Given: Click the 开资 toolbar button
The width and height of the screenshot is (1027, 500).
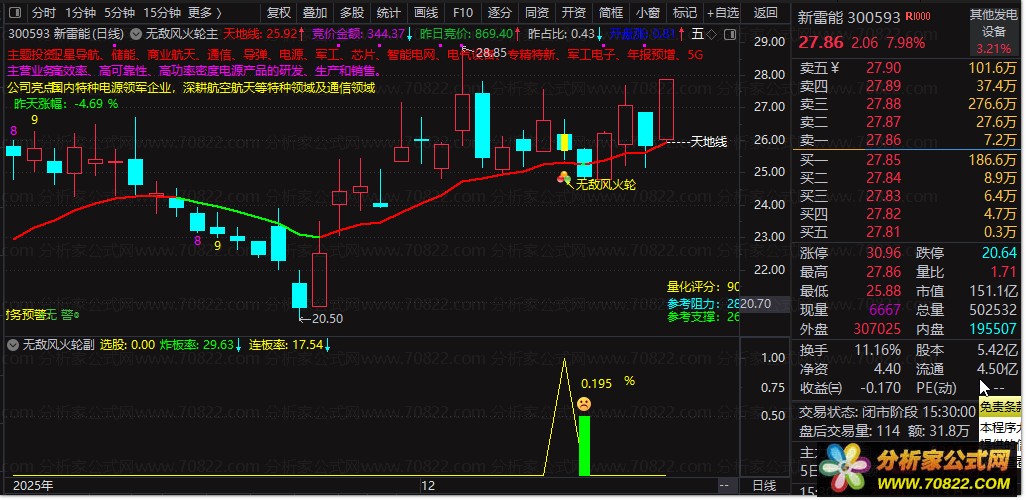Looking at the screenshot, I should pos(574,12).
